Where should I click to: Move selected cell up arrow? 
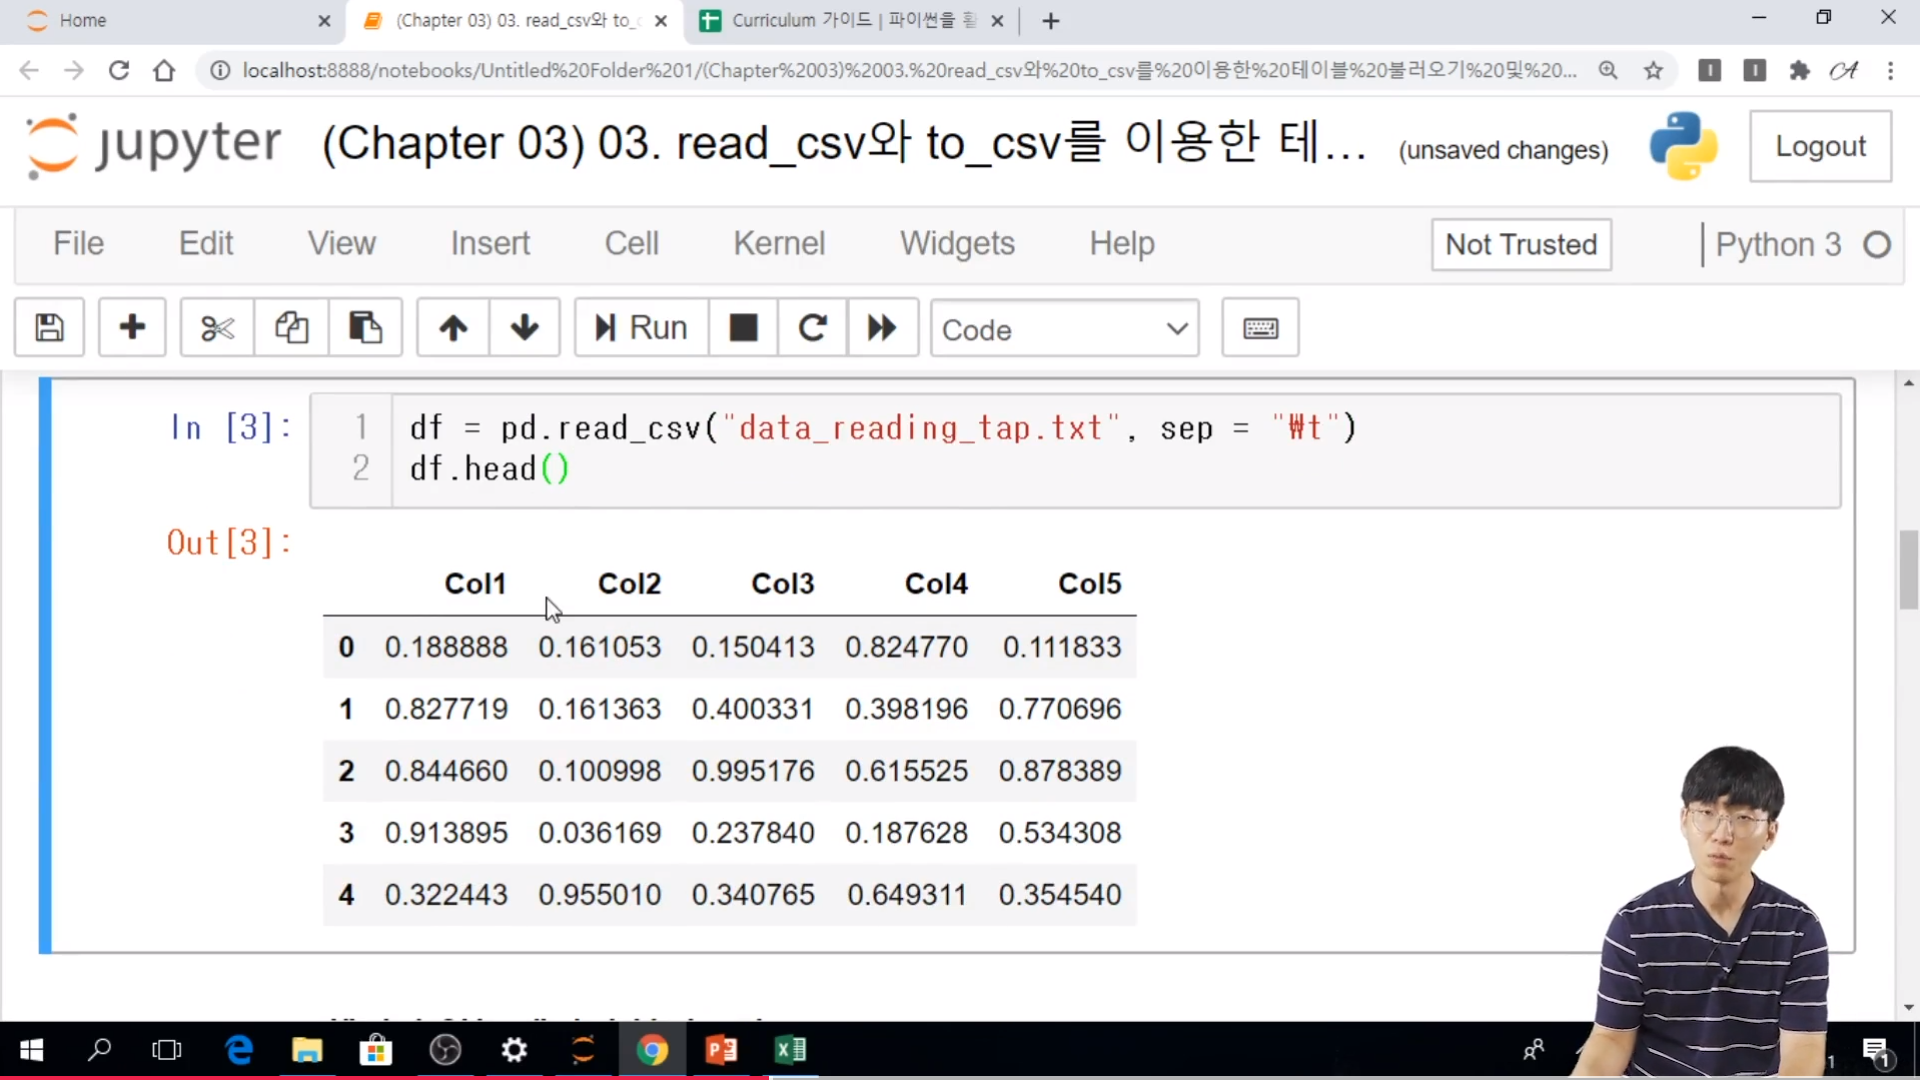click(x=453, y=328)
